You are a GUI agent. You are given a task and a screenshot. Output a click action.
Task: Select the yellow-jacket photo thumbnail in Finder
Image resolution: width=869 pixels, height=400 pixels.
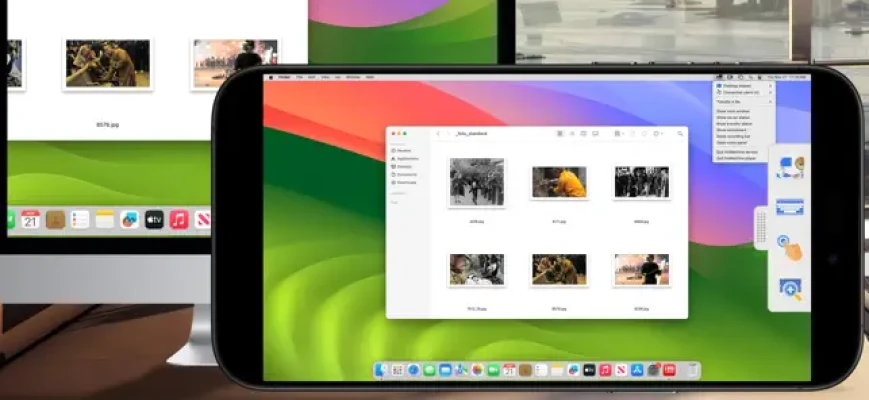(x=559, y=182)
